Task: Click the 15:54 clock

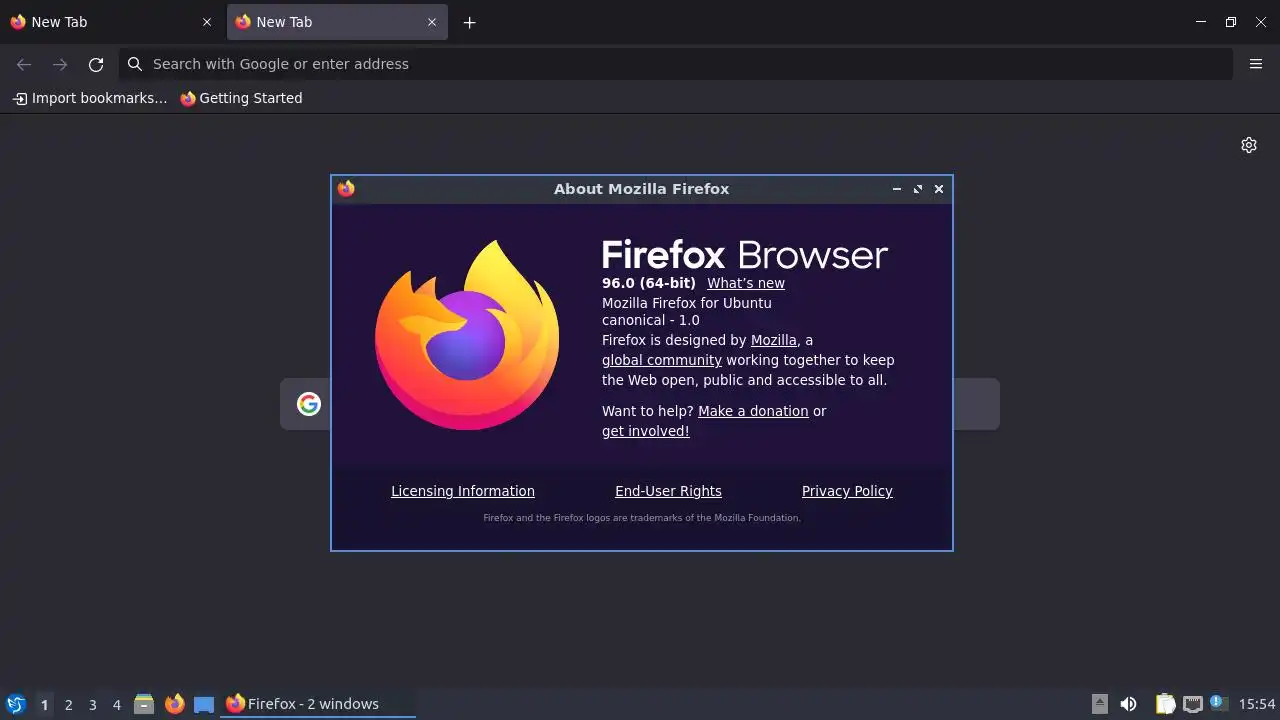Action: [x=1257, y=704]
